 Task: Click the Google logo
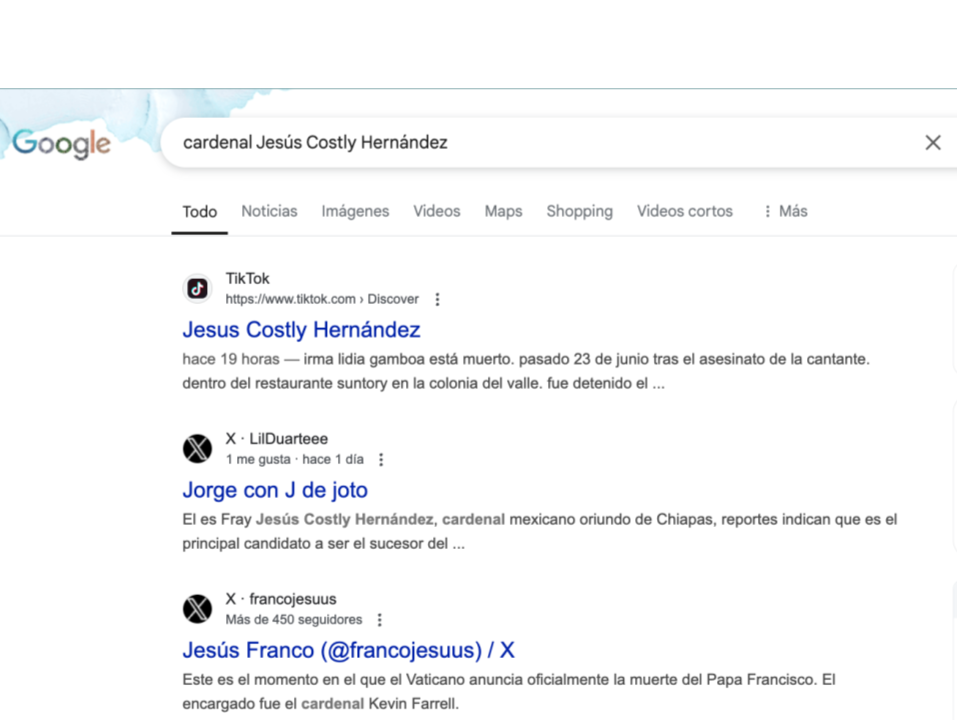click(x=61, y=143)
